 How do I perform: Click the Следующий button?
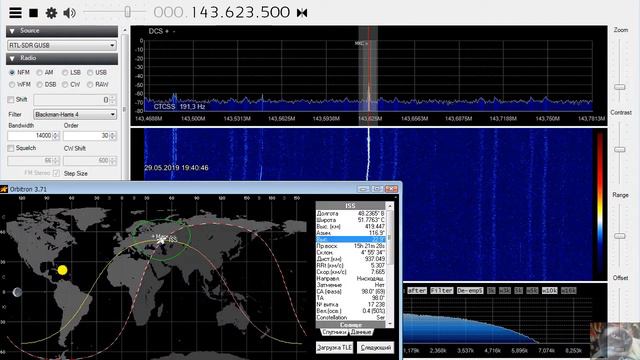point(376,348)
